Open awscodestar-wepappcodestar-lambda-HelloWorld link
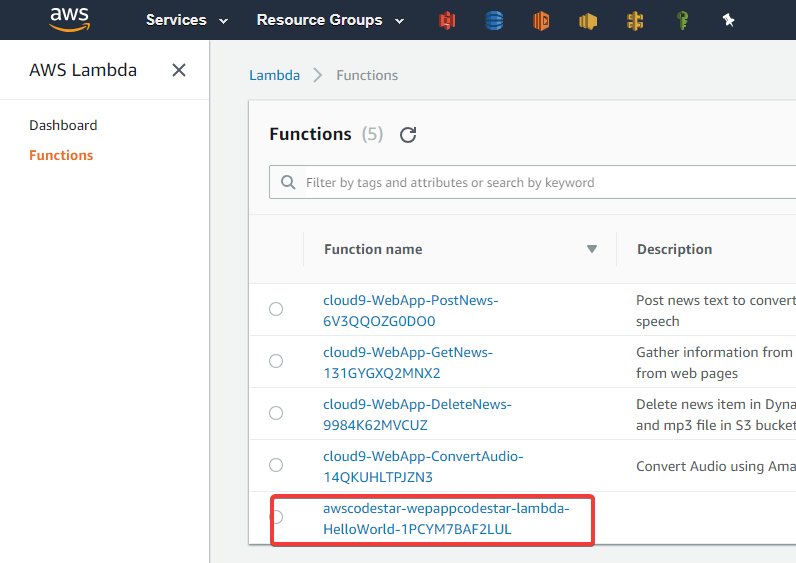This screenshot has height=563, width=796. tap(446, 518)
